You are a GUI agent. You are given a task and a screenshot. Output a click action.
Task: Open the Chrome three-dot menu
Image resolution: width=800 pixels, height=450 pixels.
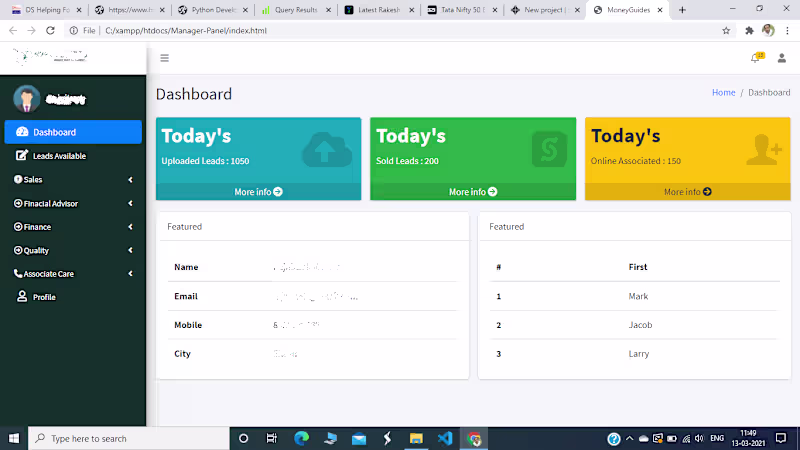(x=787, y=31)
